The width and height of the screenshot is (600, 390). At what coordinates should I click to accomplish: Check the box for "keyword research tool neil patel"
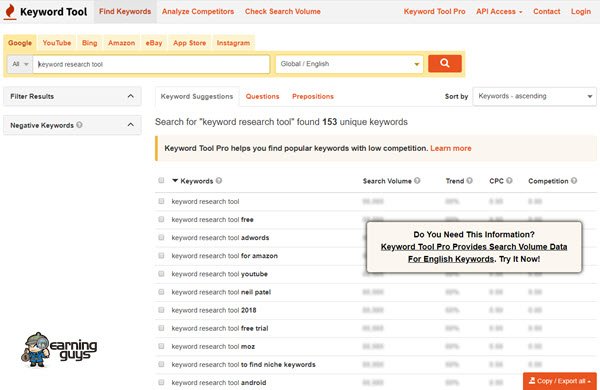pyautogui.click(x=161, y=292)
